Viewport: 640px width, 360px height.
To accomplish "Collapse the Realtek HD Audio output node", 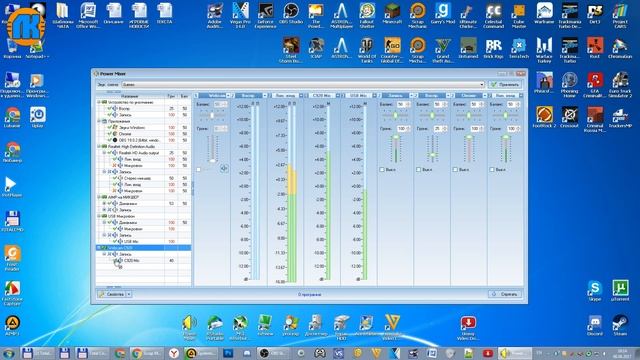I will [x=104, y=153].
